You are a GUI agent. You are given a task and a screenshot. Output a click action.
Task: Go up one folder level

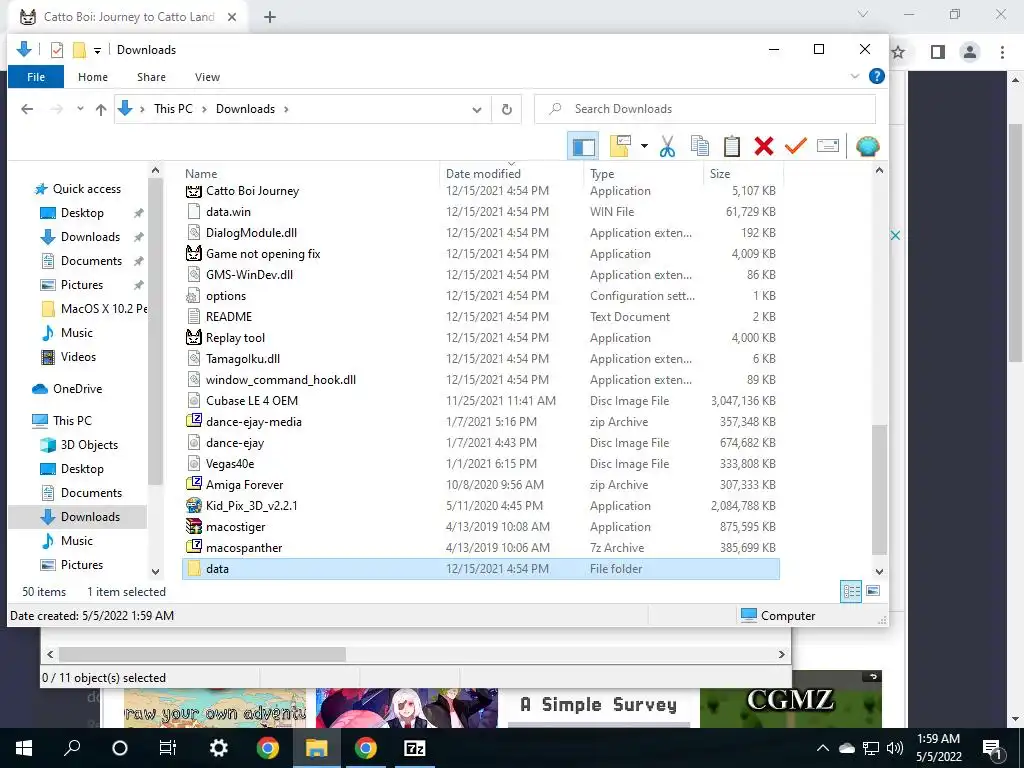[101, 109]
